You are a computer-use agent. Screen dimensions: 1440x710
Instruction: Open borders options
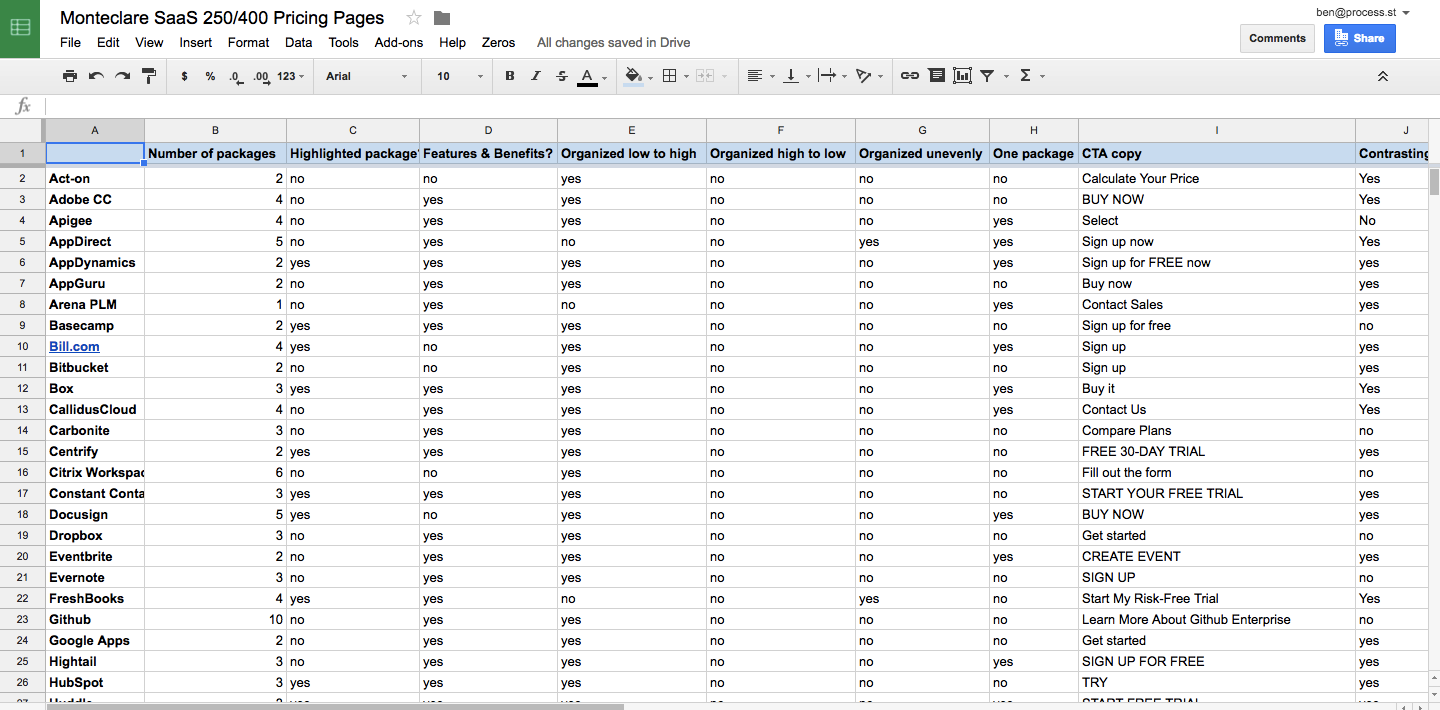(x=670, y=76)
